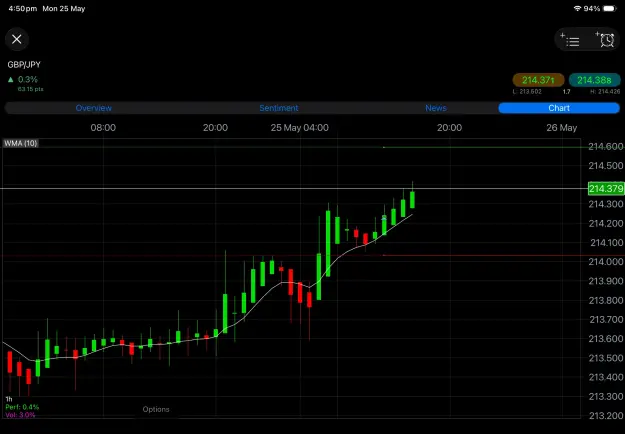Screen dimensions: 625x434
Task: Tap the 213.500 price axis label
Action: point(606,358)
